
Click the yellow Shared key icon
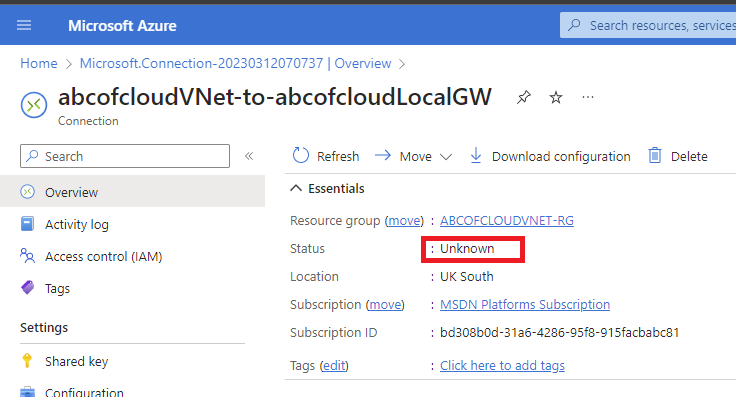[x=27, y=360]
